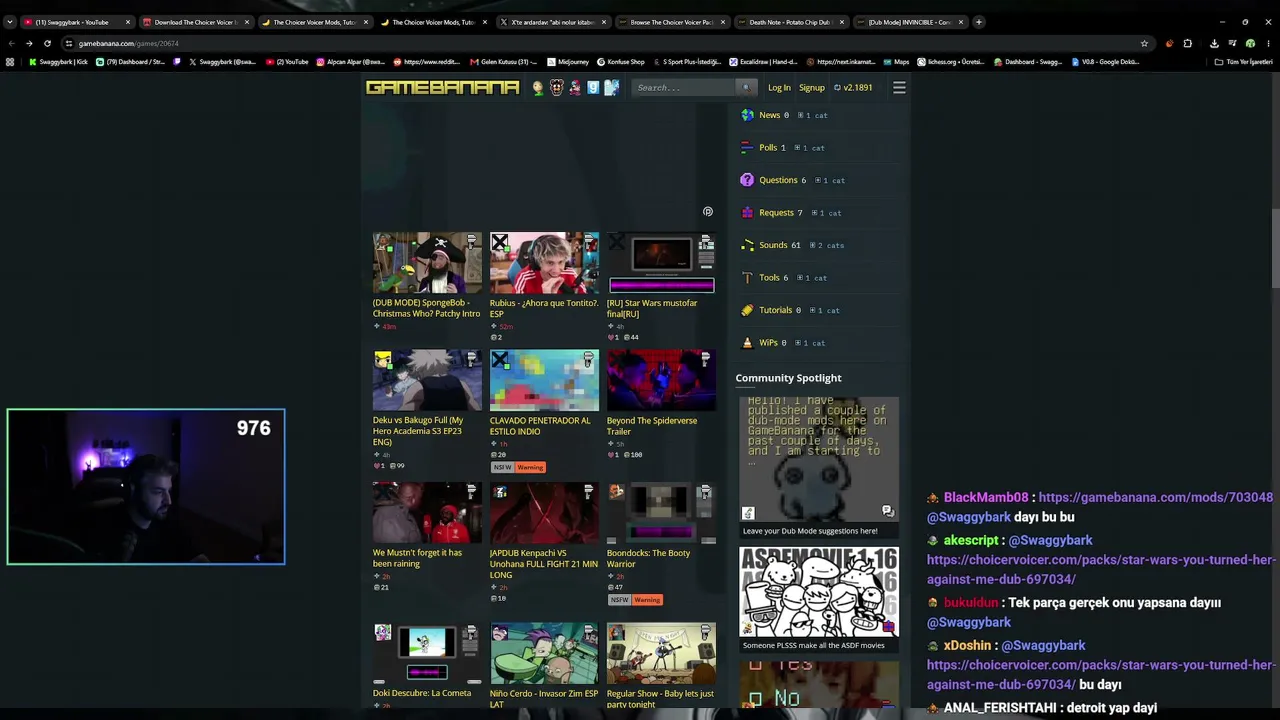Switch to Download The Choicer Voicer tab

[x=195, y=22]
